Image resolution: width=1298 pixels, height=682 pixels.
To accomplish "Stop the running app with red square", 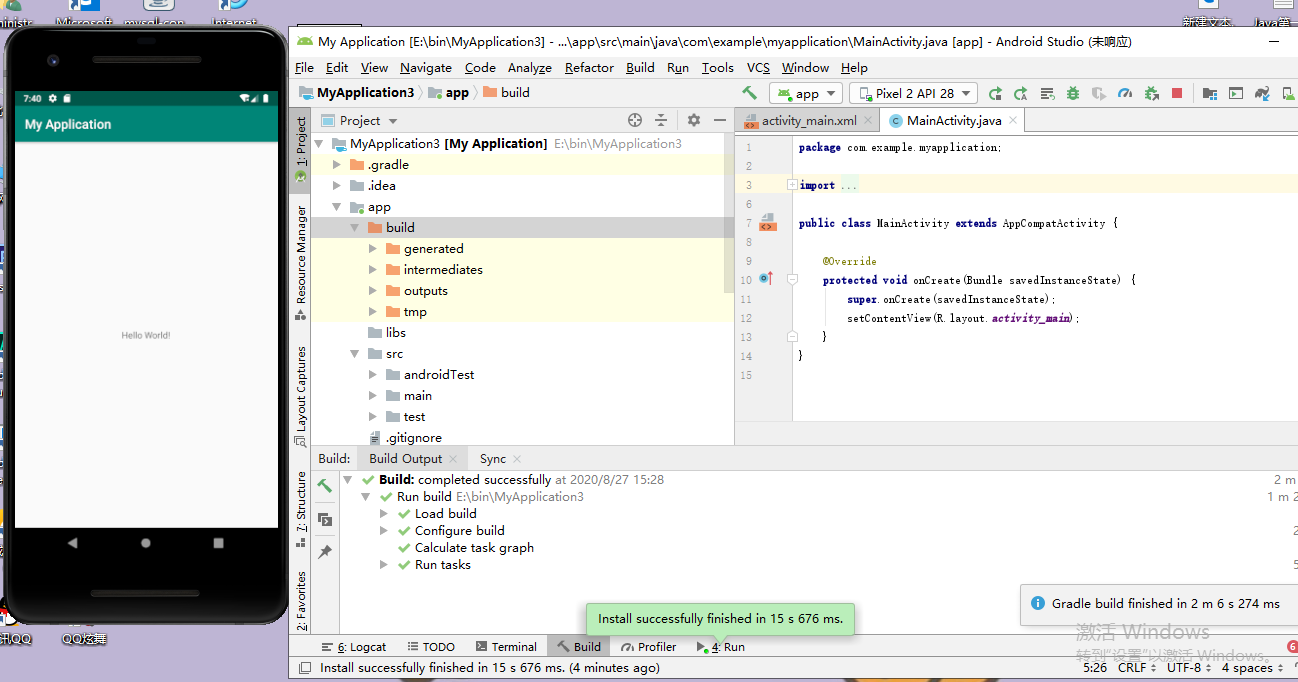I will tap(1177, 93).
